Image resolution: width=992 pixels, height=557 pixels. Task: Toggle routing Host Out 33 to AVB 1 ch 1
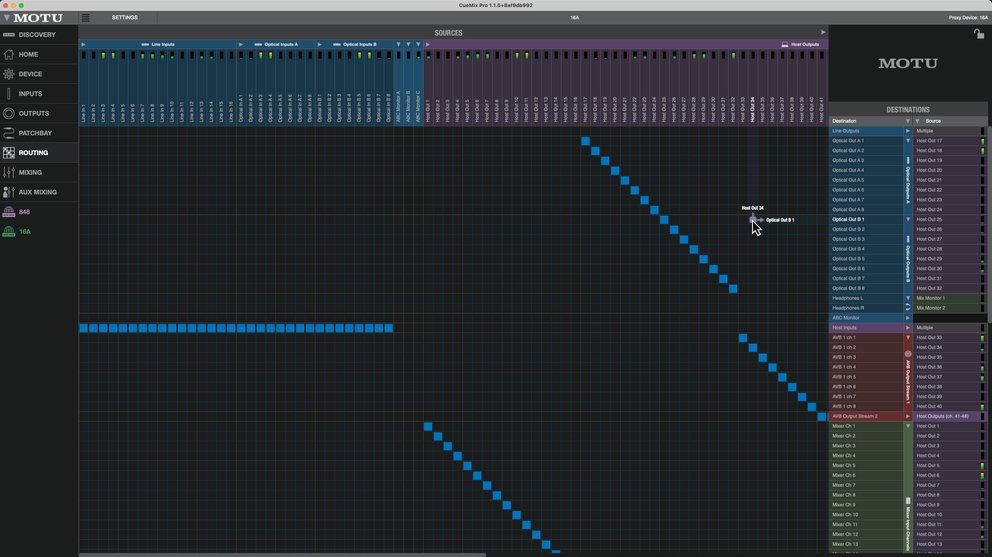tap(743, 337)
